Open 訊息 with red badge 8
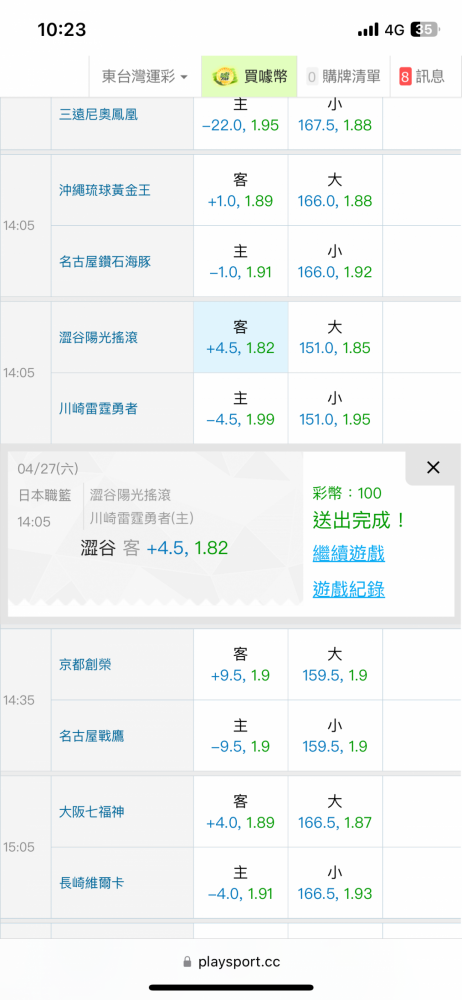The width and height of the screenshot is (462, 1000). tap(422, 77)
